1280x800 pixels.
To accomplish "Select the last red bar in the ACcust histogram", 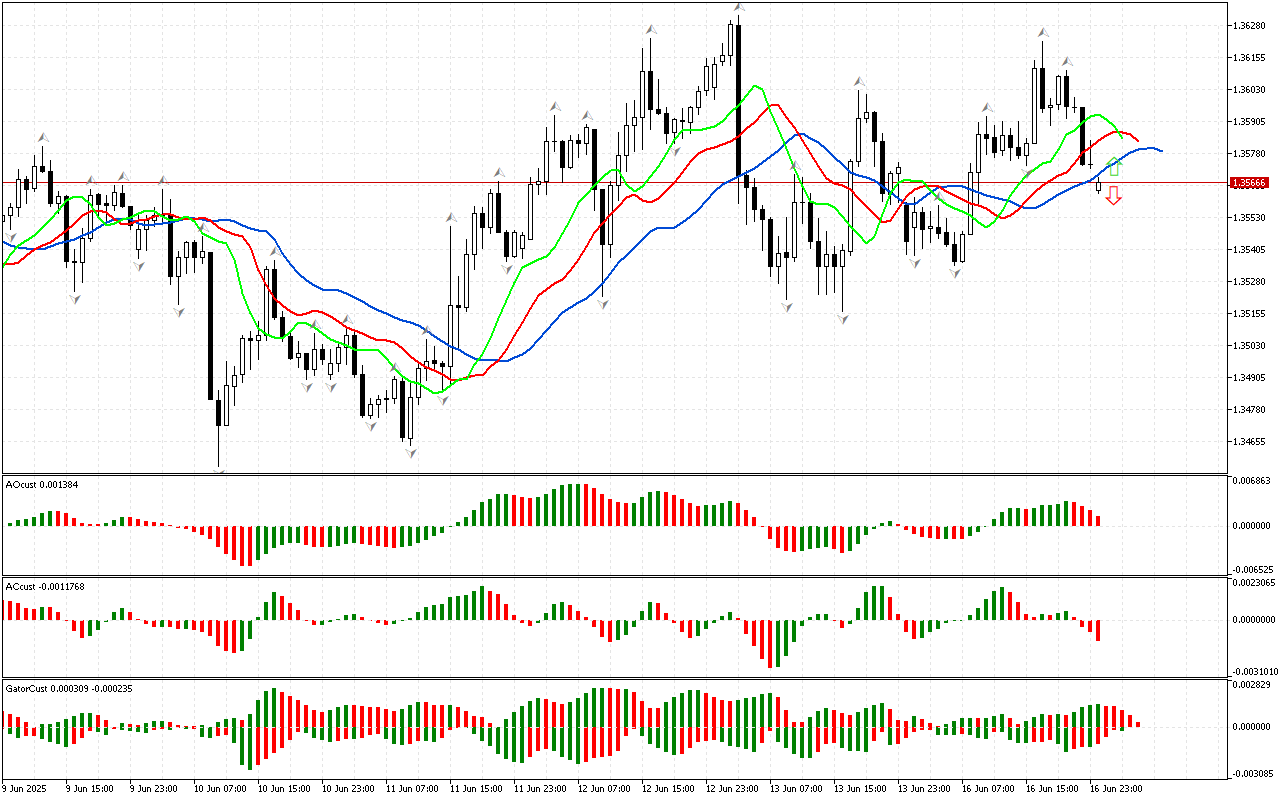I will pos(1098,630).
